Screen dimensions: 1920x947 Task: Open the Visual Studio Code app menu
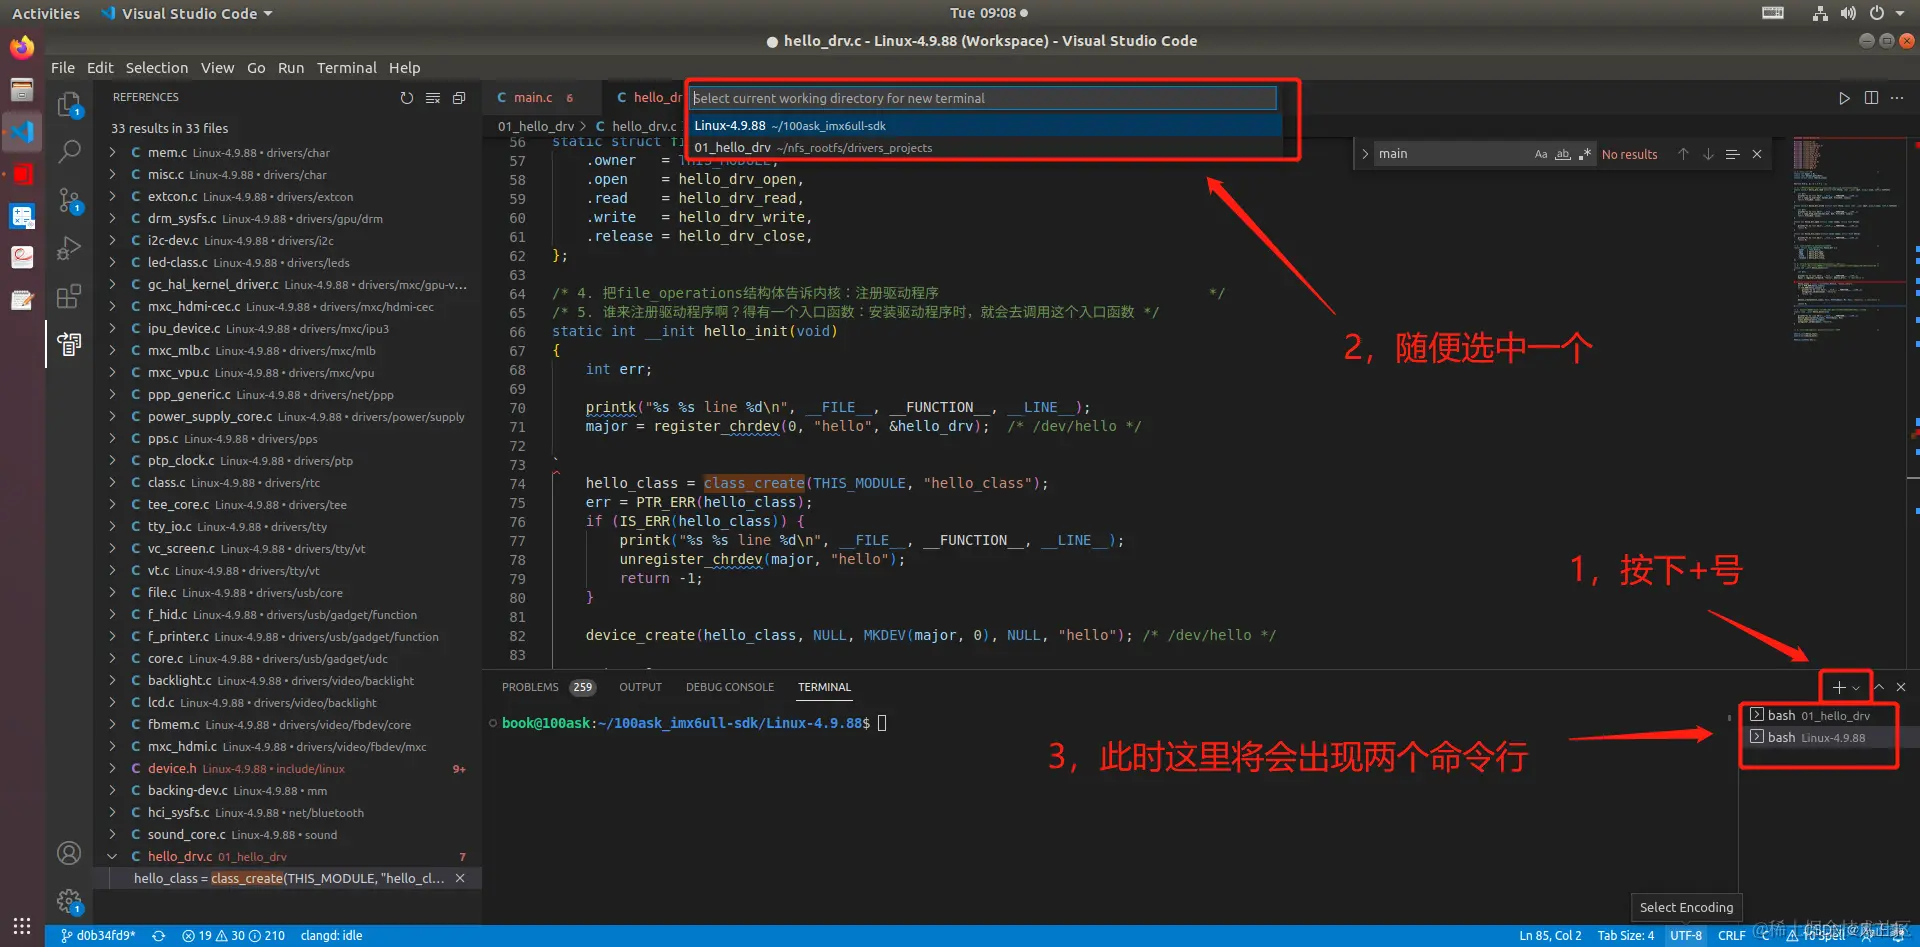click(187, 13)
